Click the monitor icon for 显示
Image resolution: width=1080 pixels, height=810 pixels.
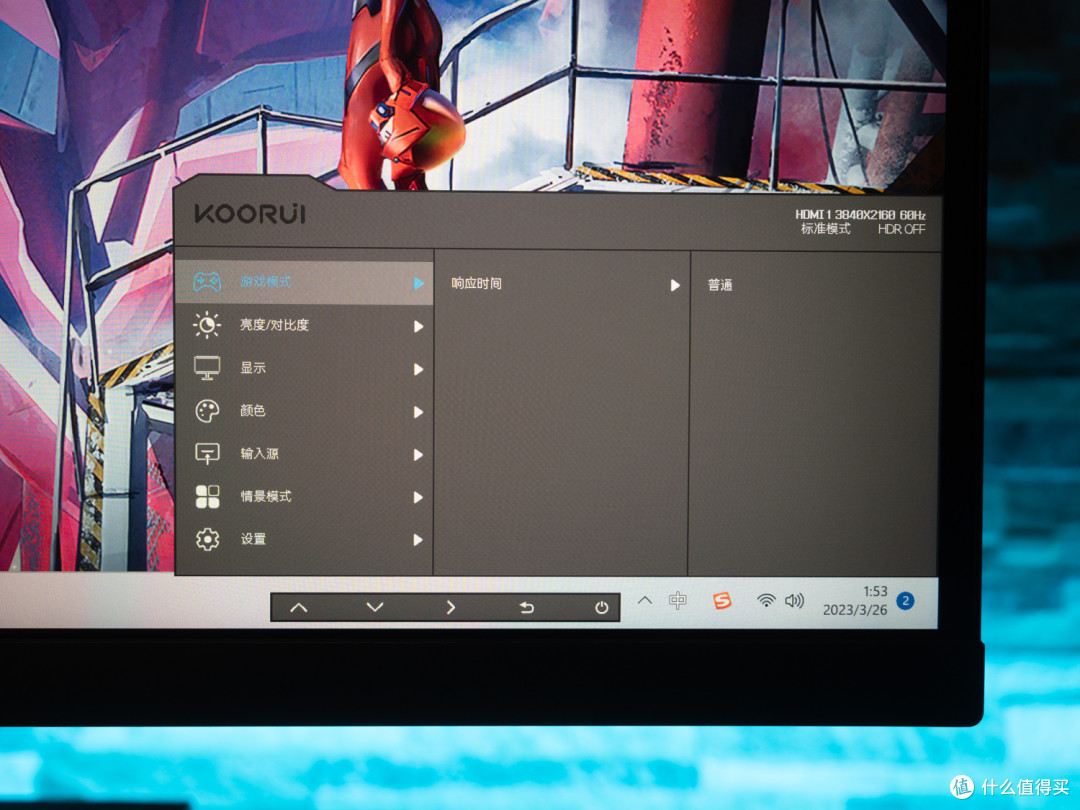(207, 368)
